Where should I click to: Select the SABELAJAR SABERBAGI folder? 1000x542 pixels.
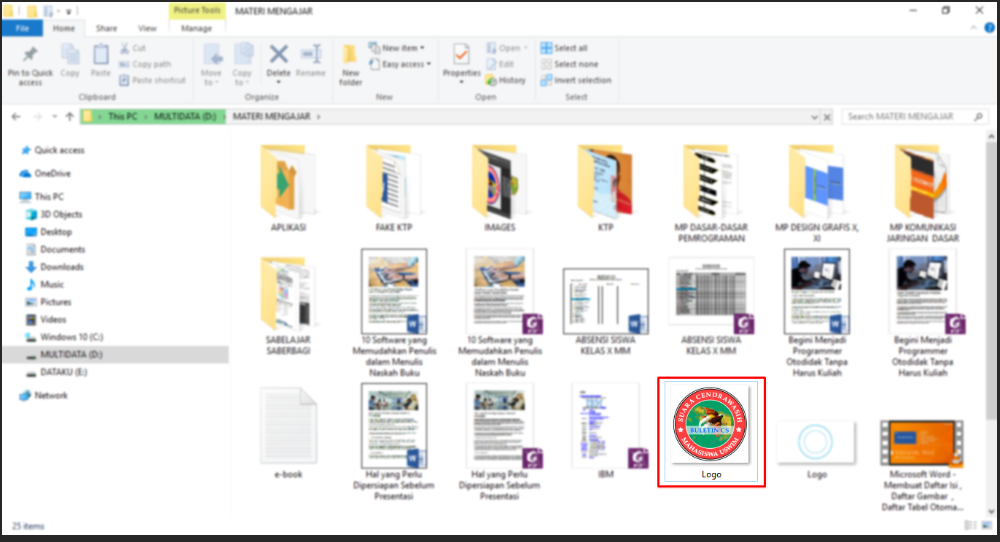288,306
